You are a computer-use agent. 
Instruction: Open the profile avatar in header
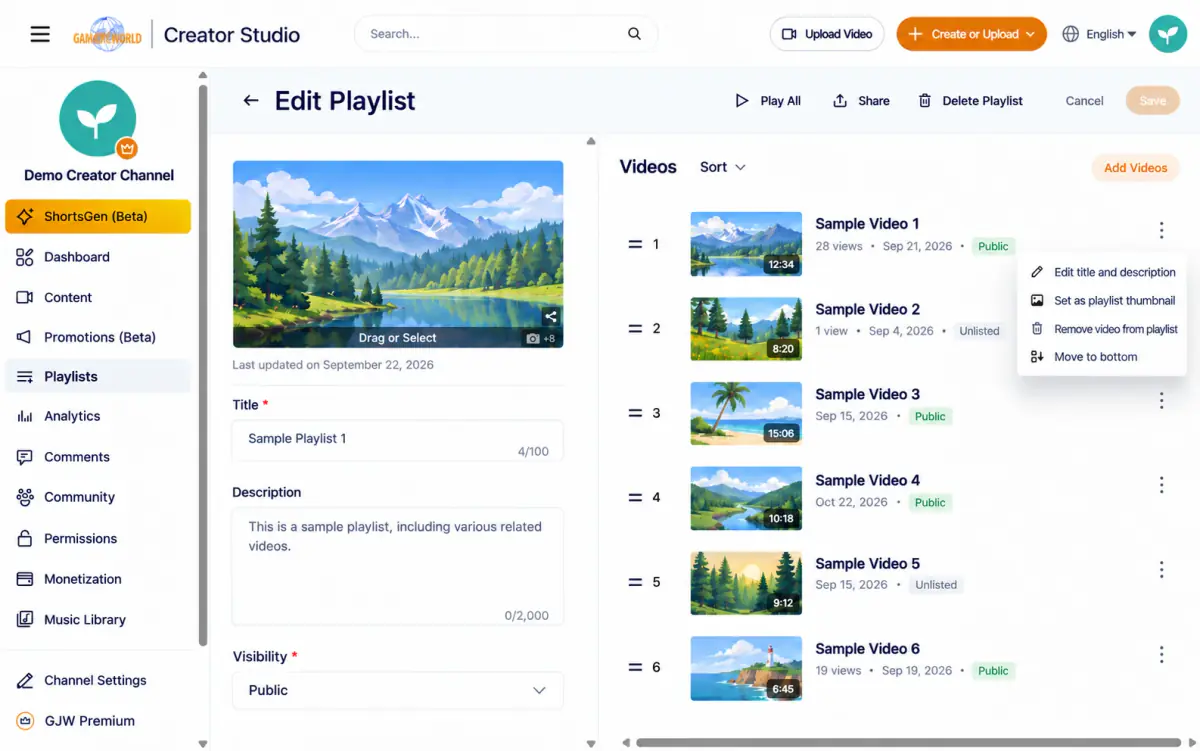point(1167,34)
